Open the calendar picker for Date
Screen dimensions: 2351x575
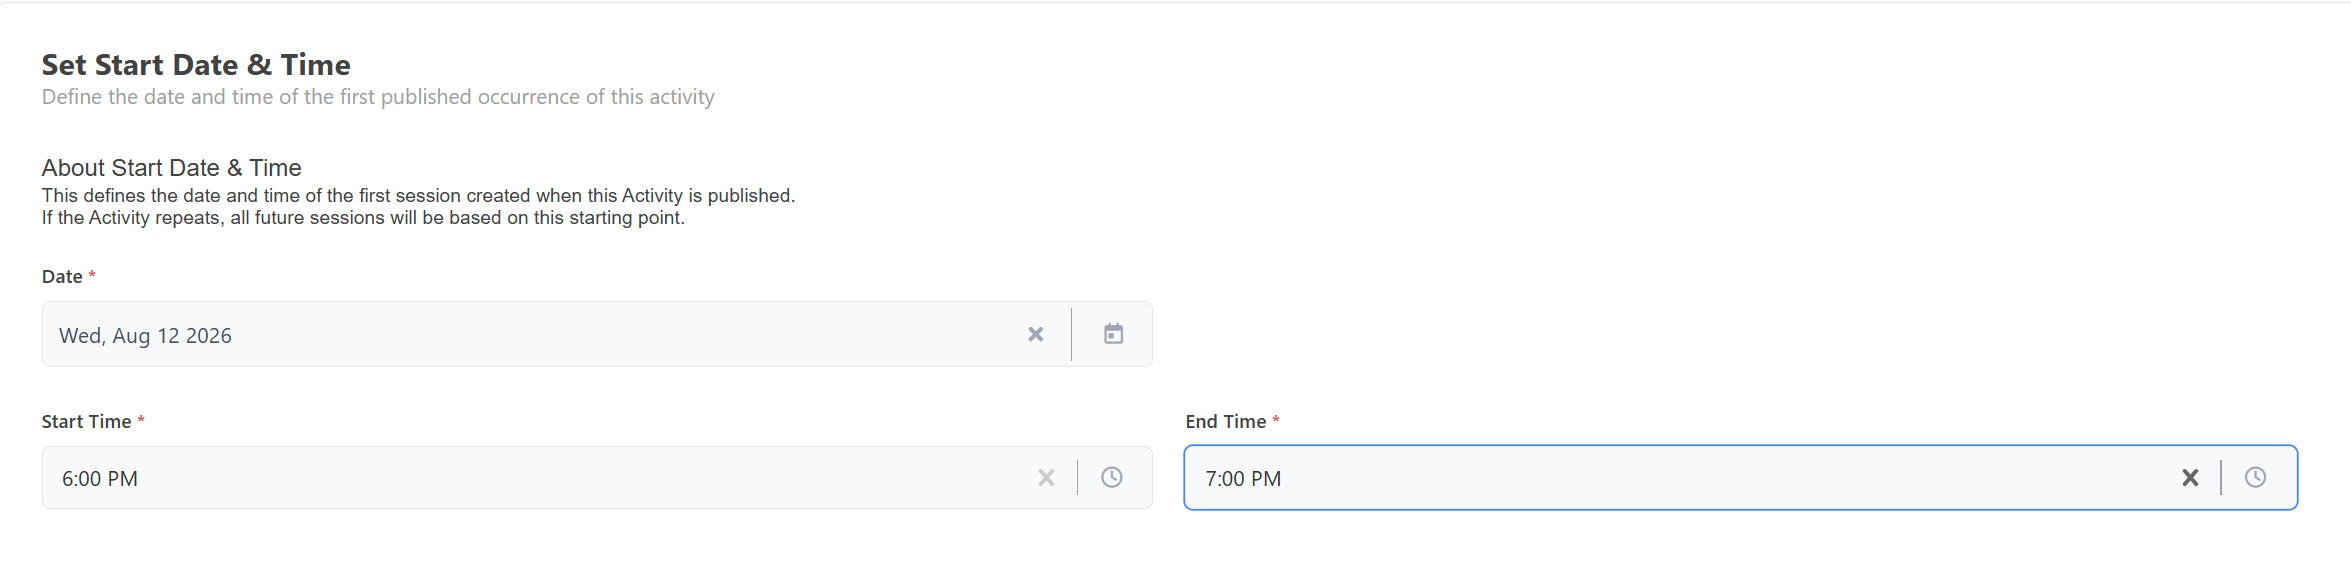(1113, 334)
